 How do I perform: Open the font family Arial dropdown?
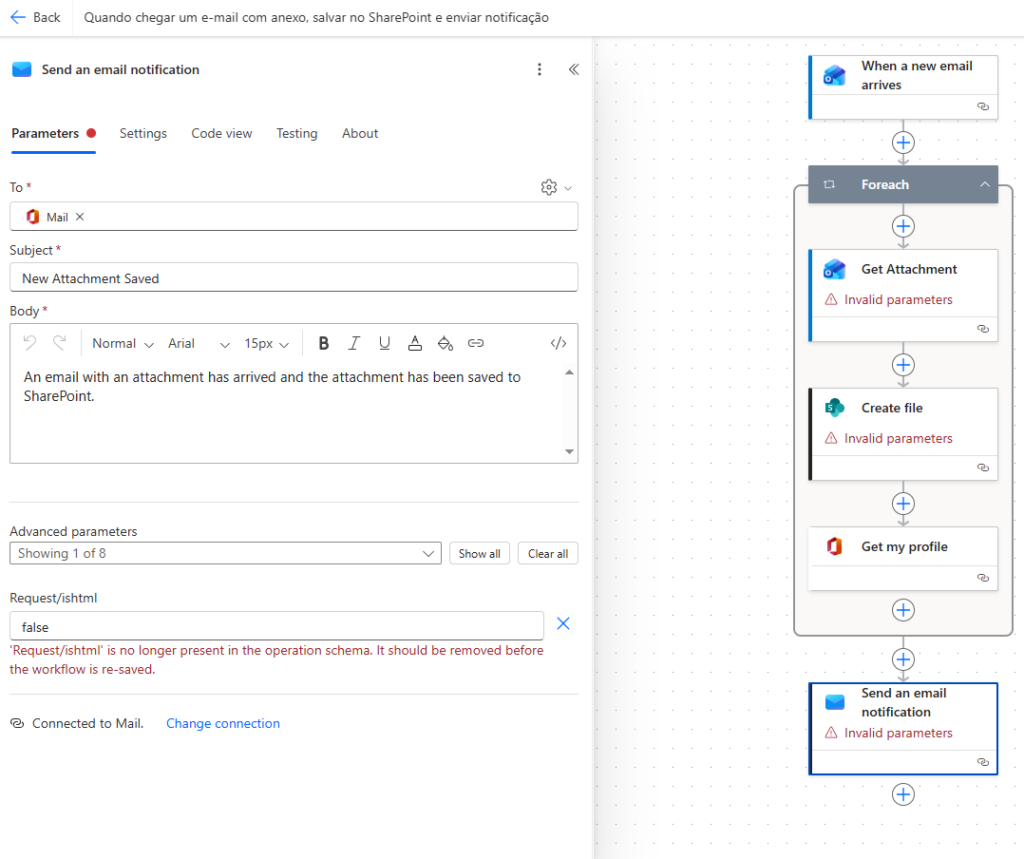coord(198,343)
